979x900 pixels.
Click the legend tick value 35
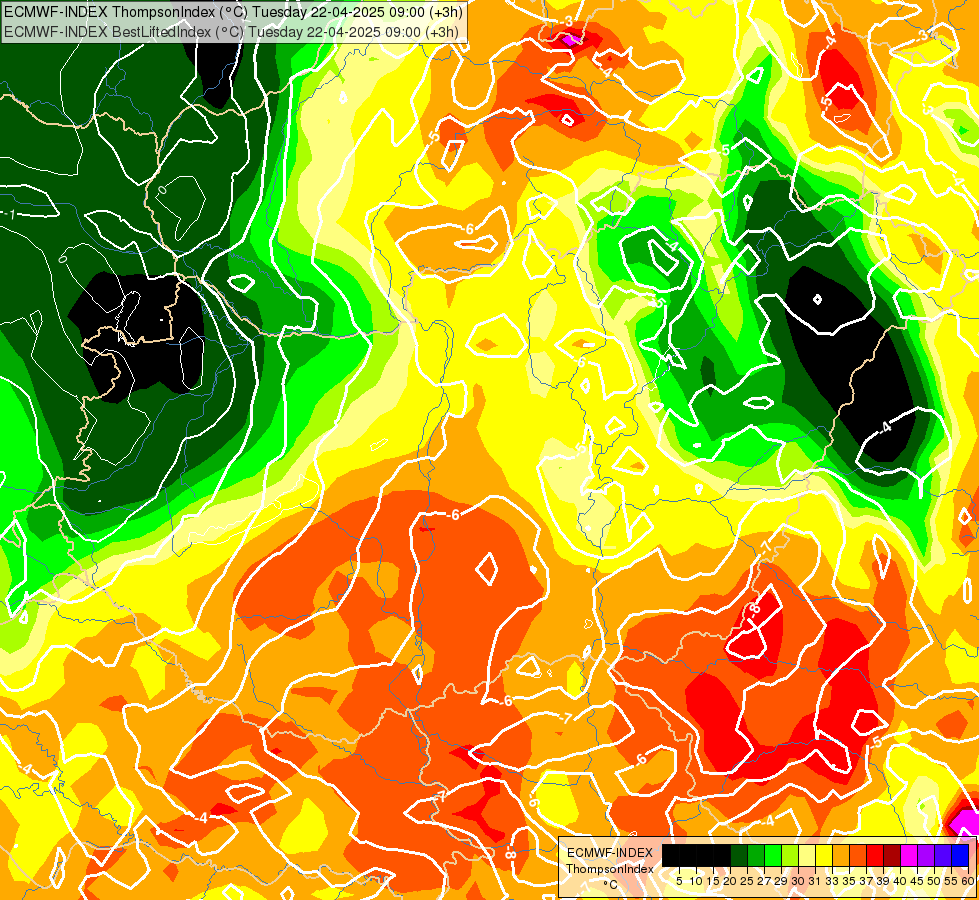tap(849, 881)
